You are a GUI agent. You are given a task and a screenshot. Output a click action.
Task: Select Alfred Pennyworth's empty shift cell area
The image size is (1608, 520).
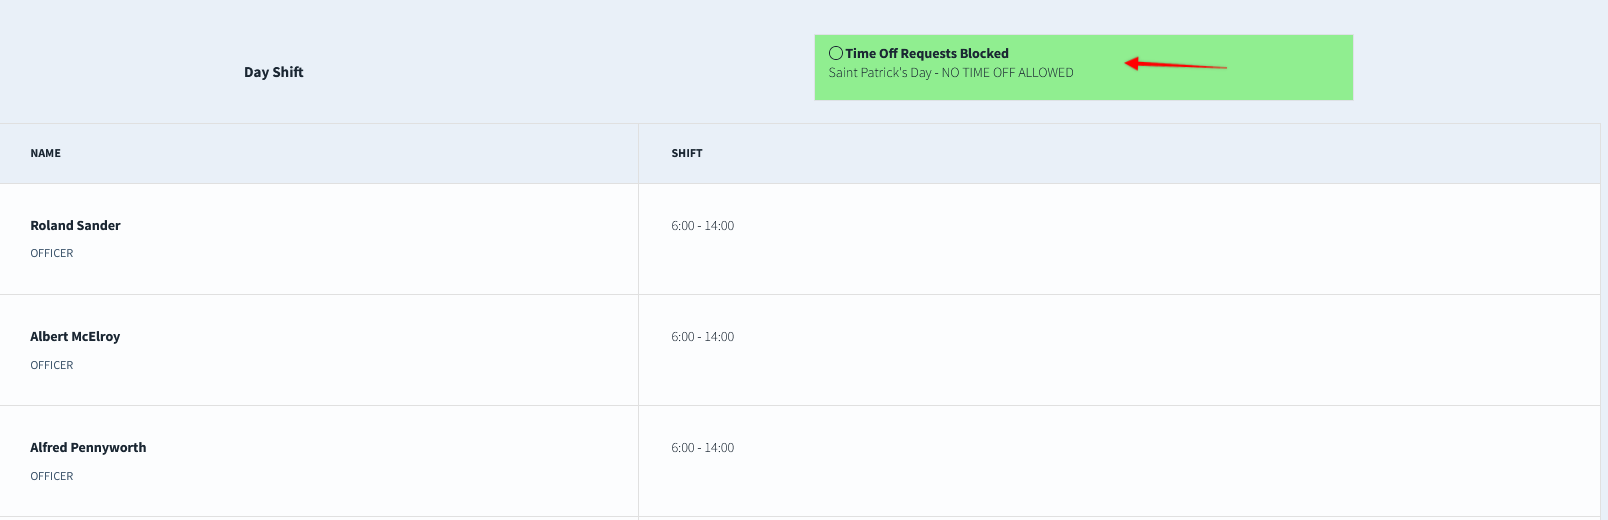(1119, 461)
